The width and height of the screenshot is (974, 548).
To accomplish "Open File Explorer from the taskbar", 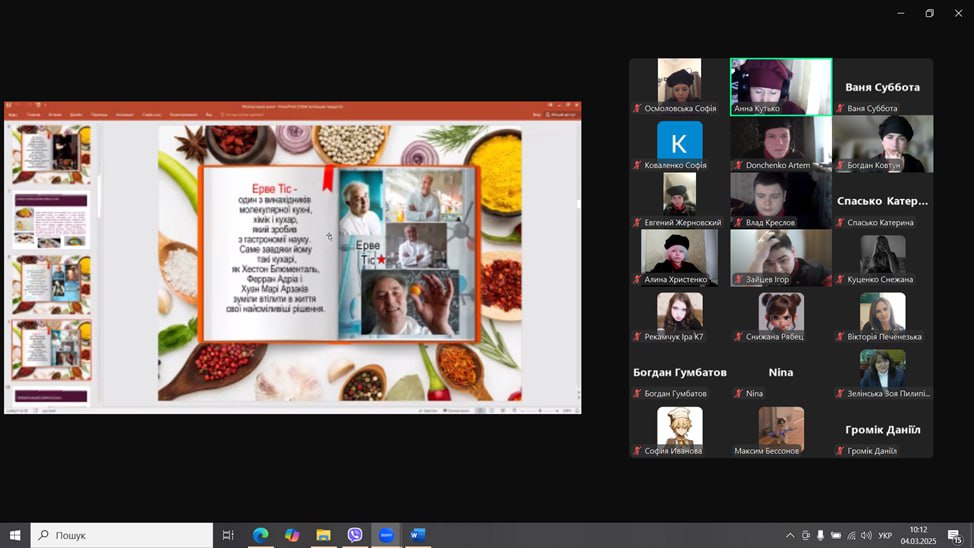I will (324, 535).
